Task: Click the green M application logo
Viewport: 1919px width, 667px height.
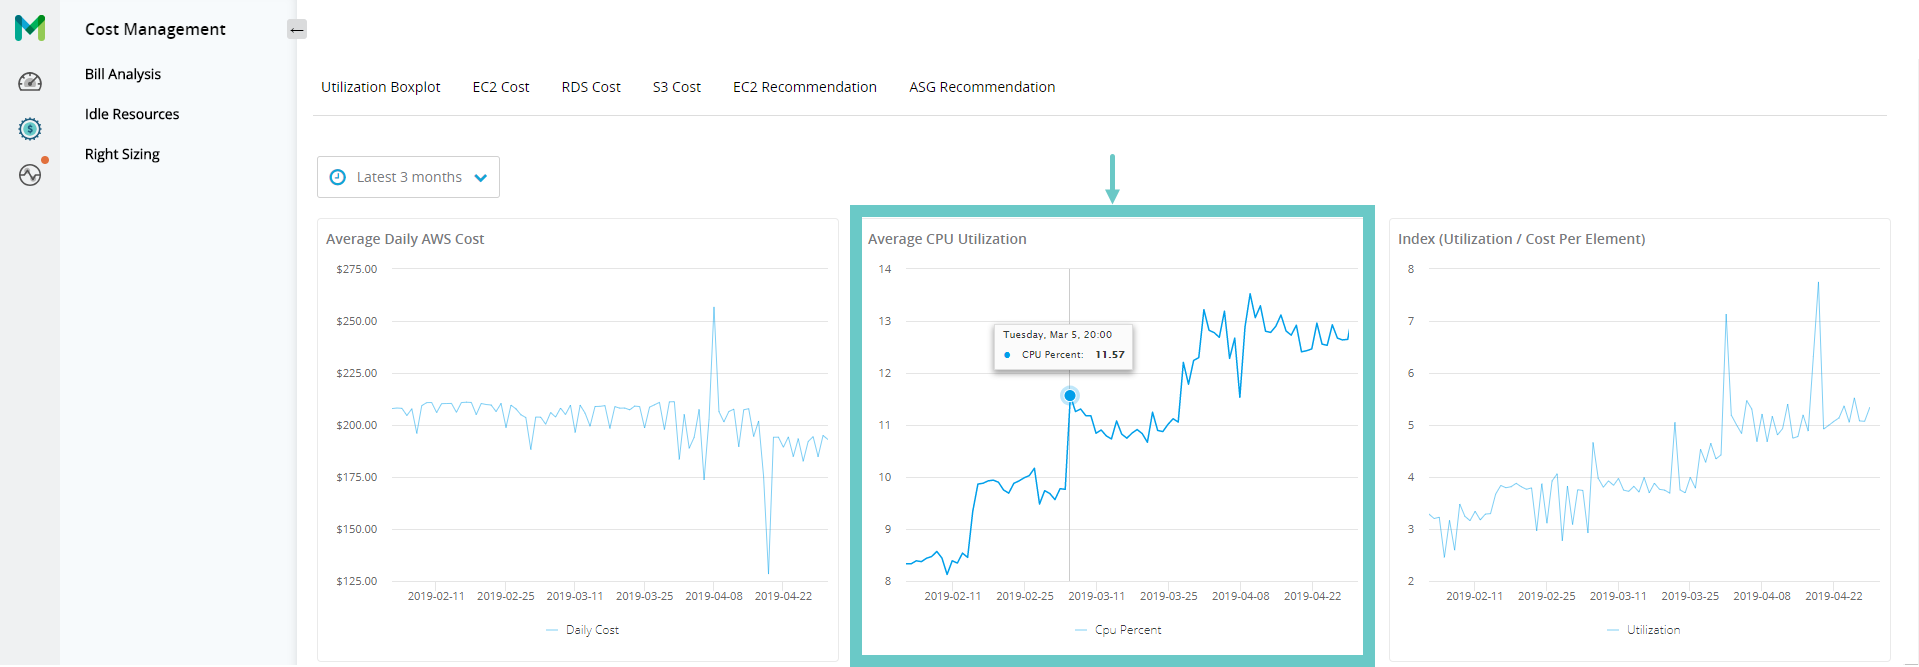Action: 30,28
